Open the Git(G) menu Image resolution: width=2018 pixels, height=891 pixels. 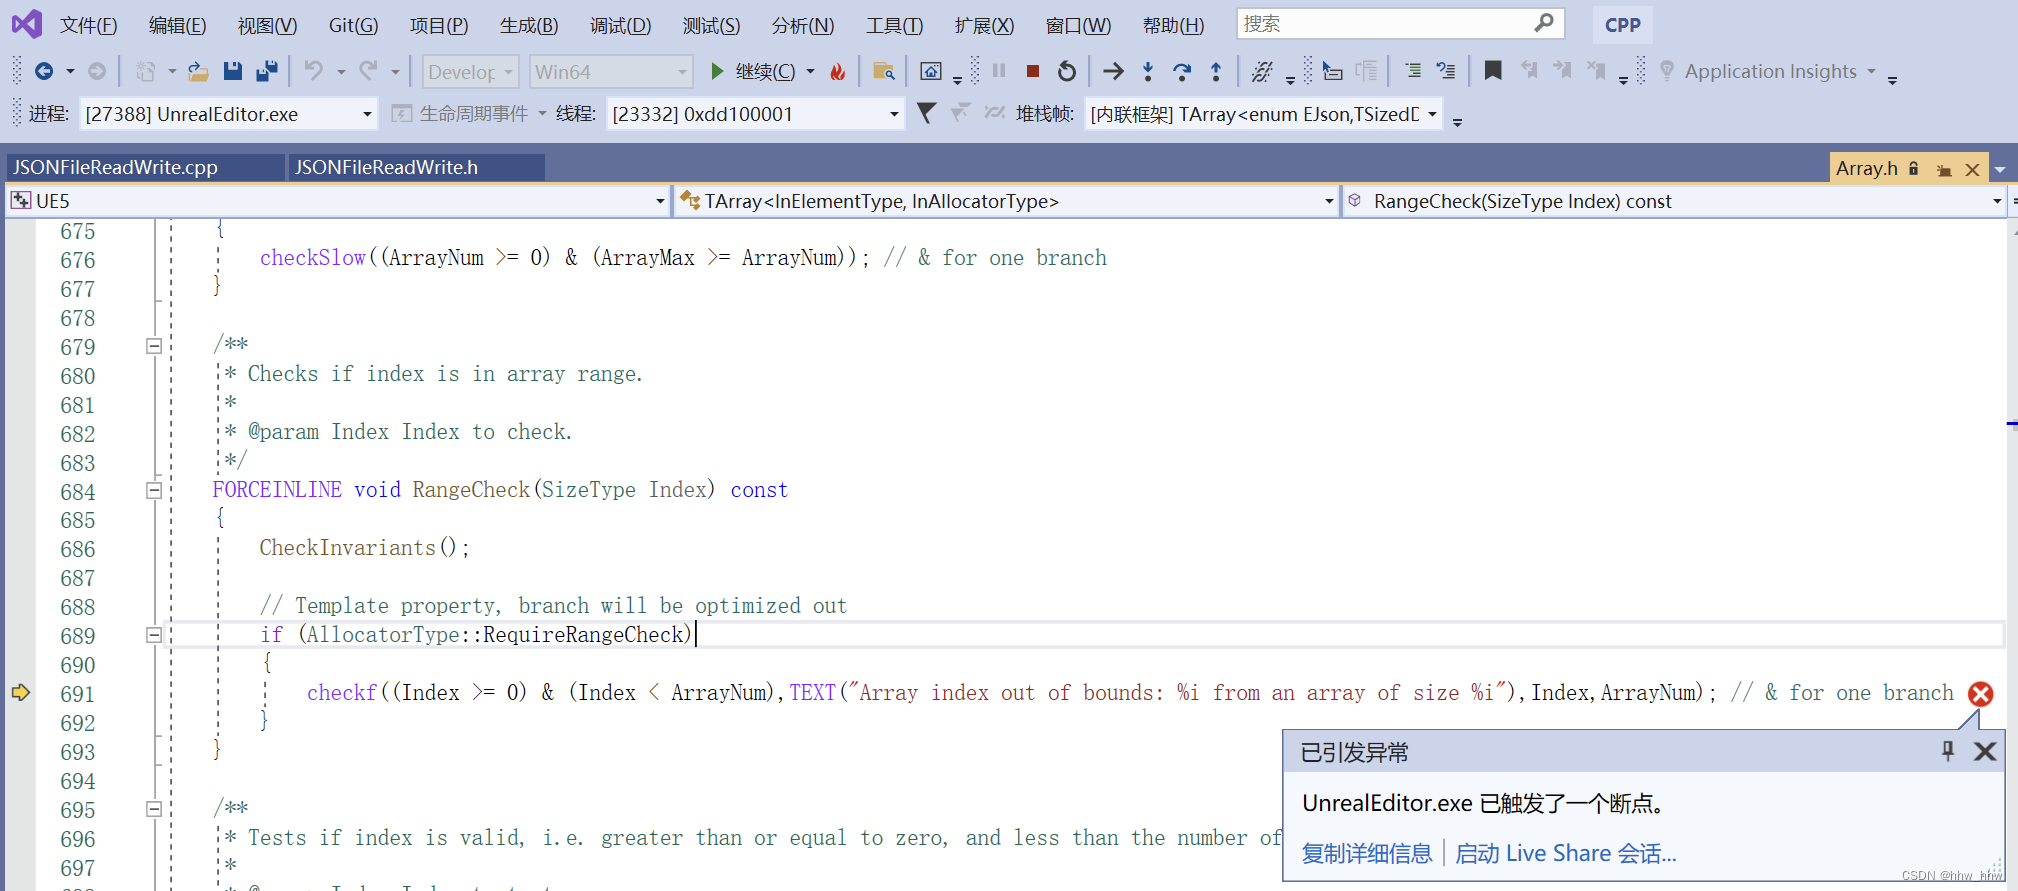[354, 25]
